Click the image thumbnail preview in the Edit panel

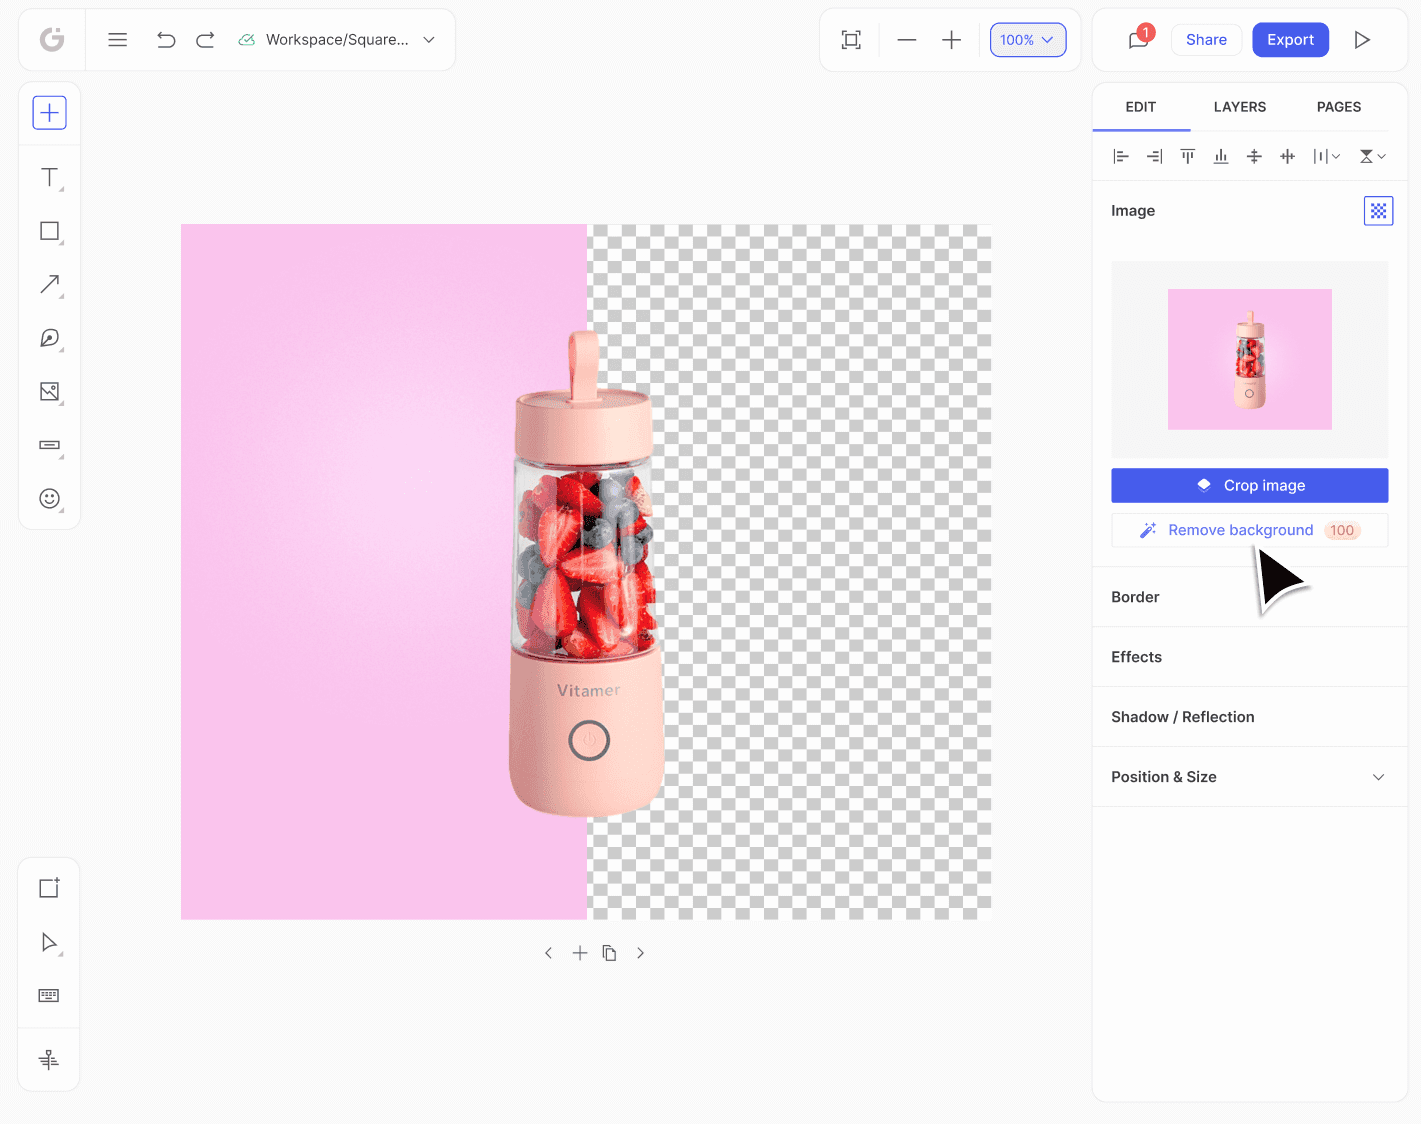[x=1249, y=359]
